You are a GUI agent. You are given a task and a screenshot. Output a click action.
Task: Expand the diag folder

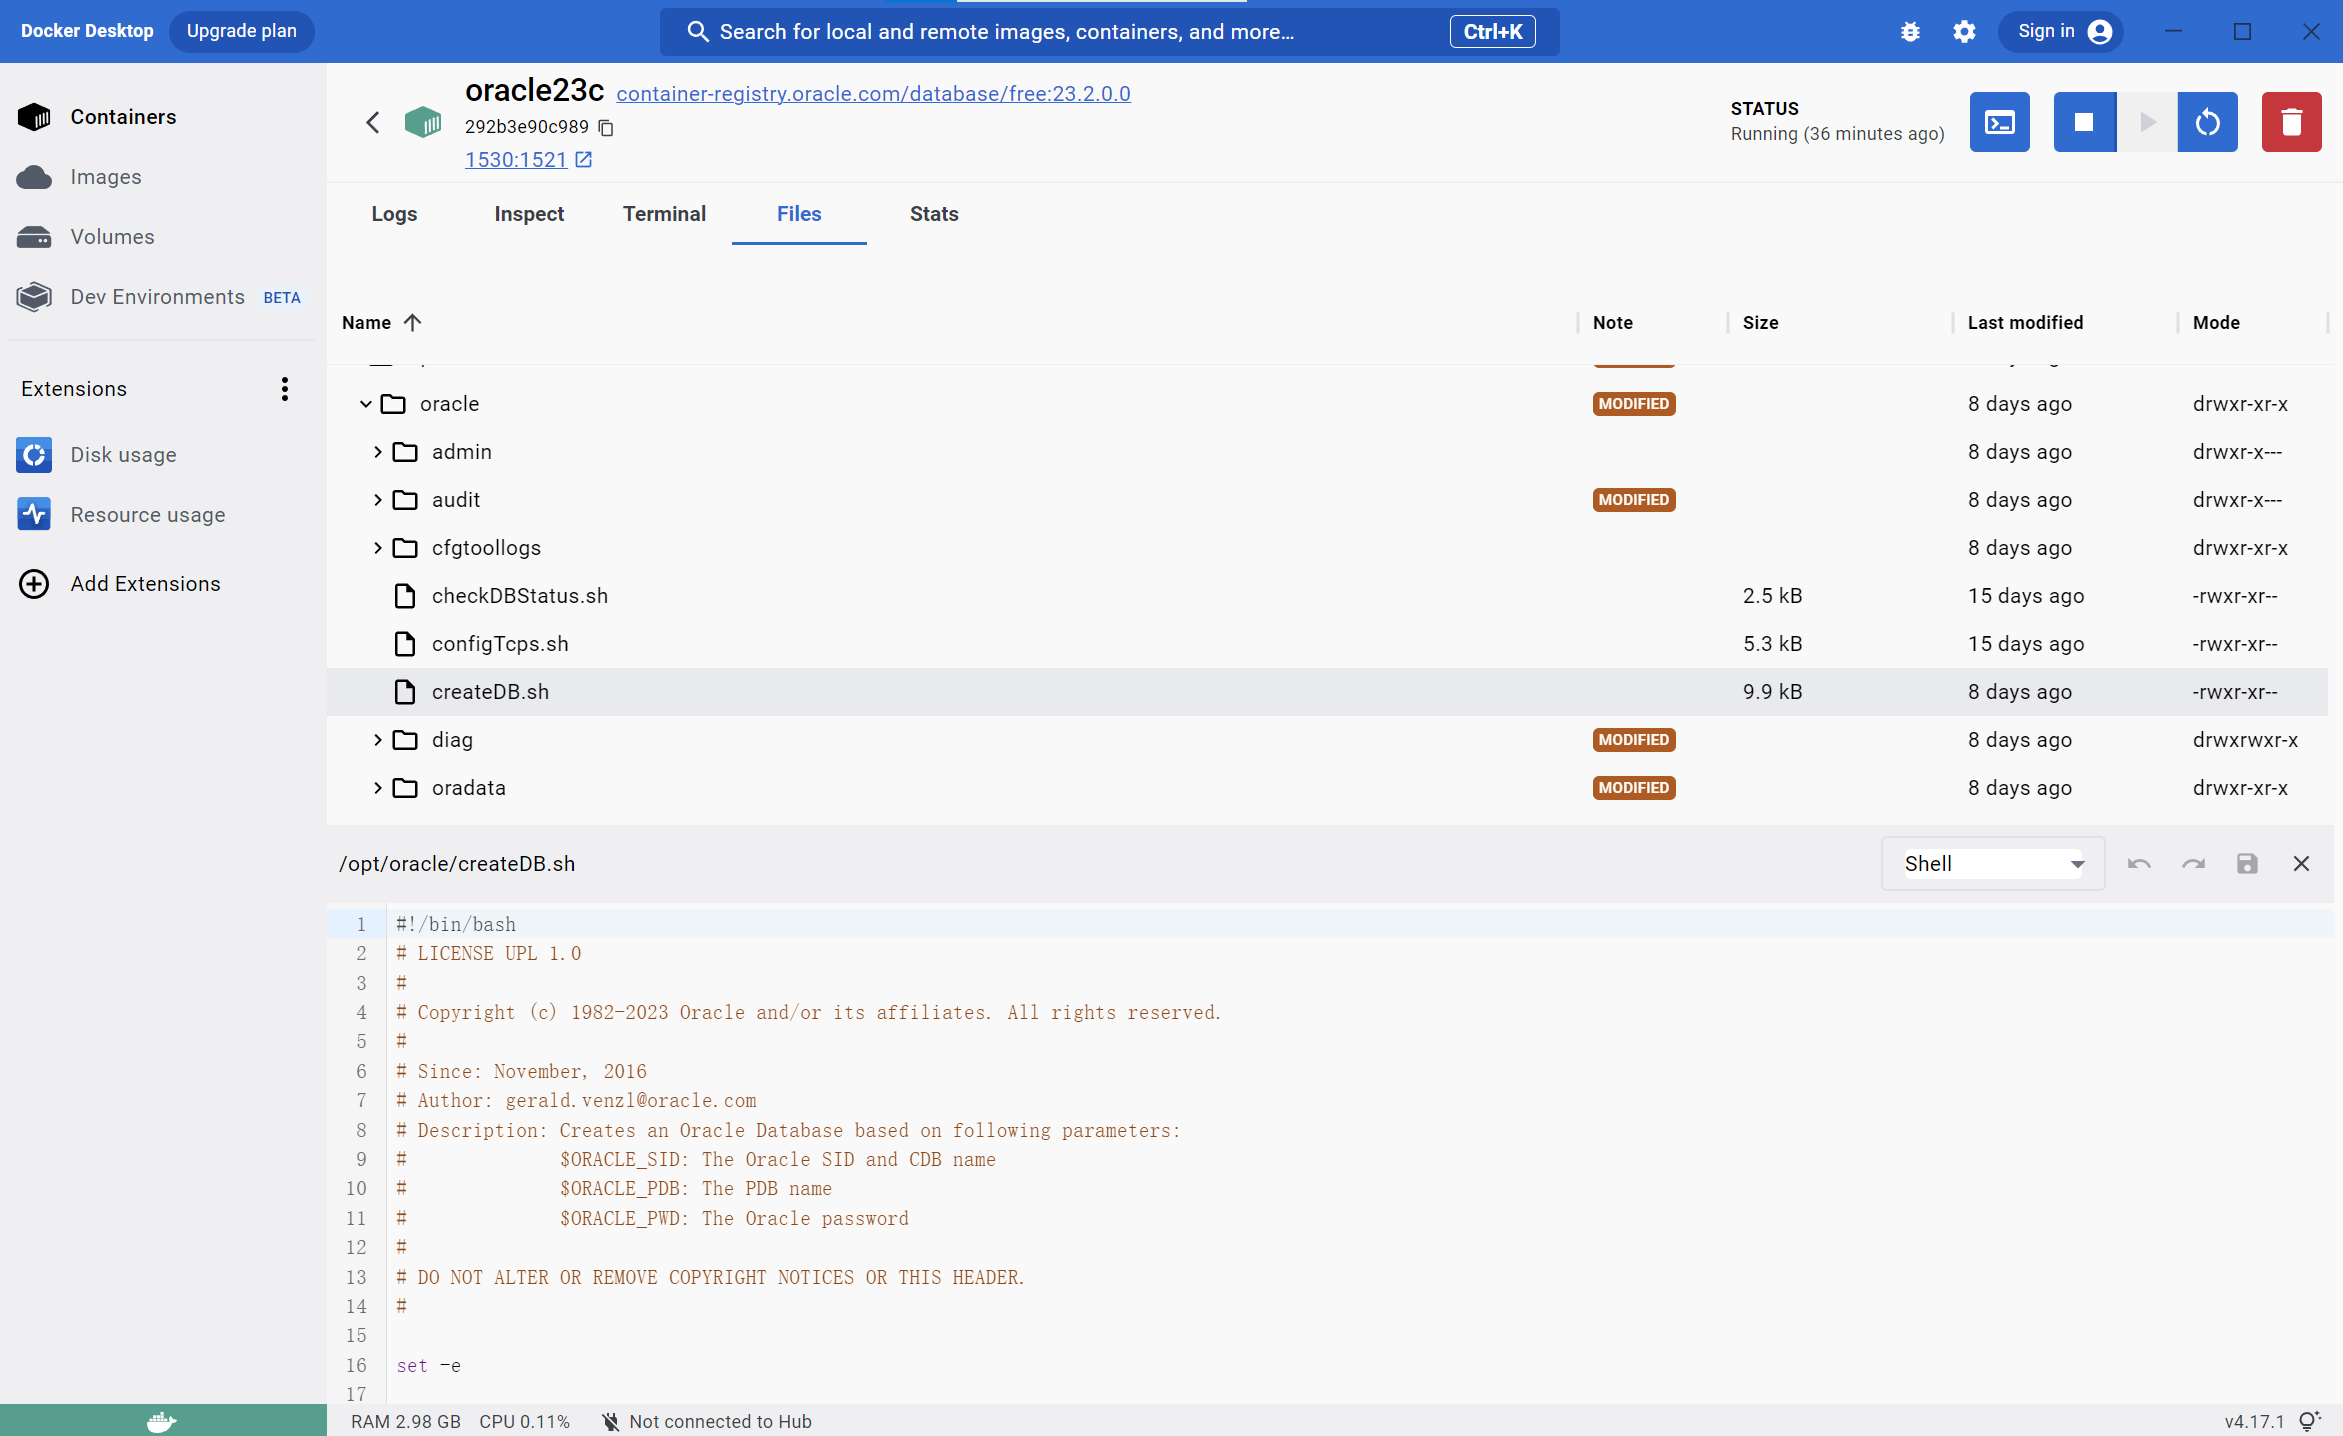pos(377,740)
